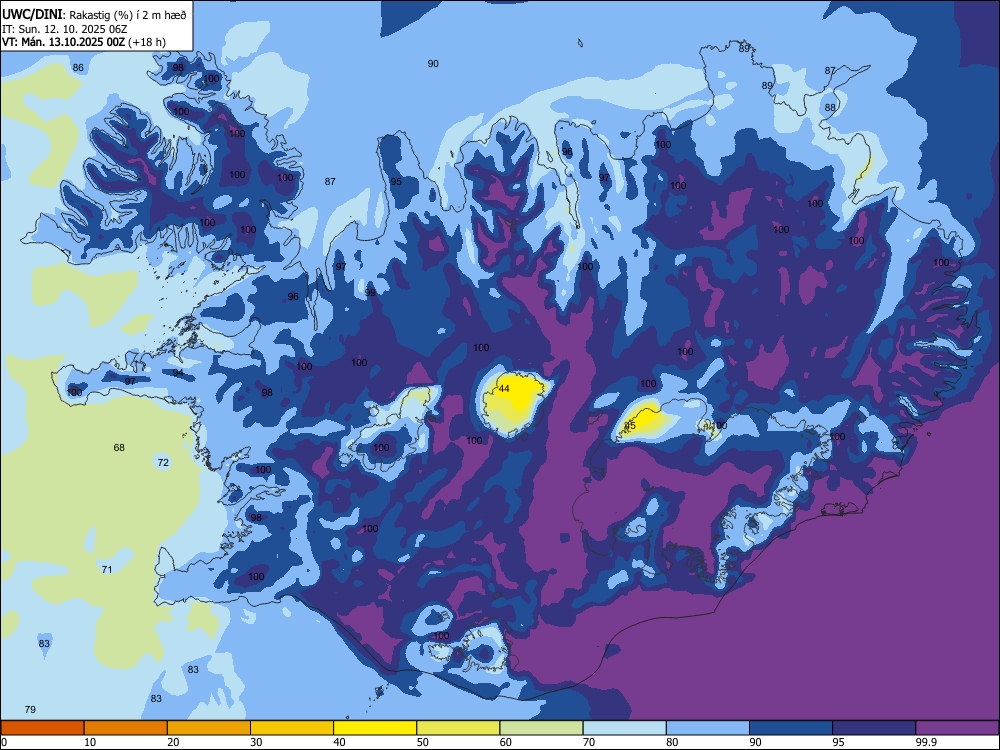Click the 80–90 light blue legend swatch
Screen dimensions: 1000x750
click(708, 728)
